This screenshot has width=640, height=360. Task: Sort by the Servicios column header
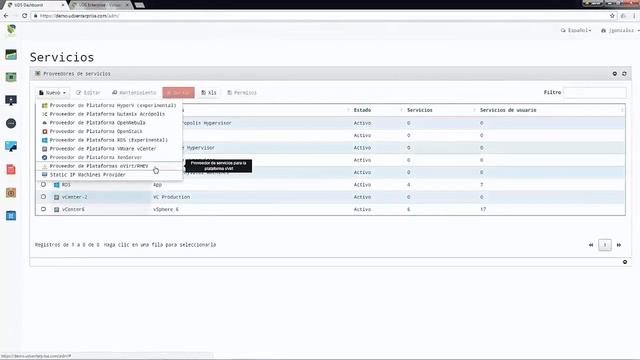tap(420, 110)
